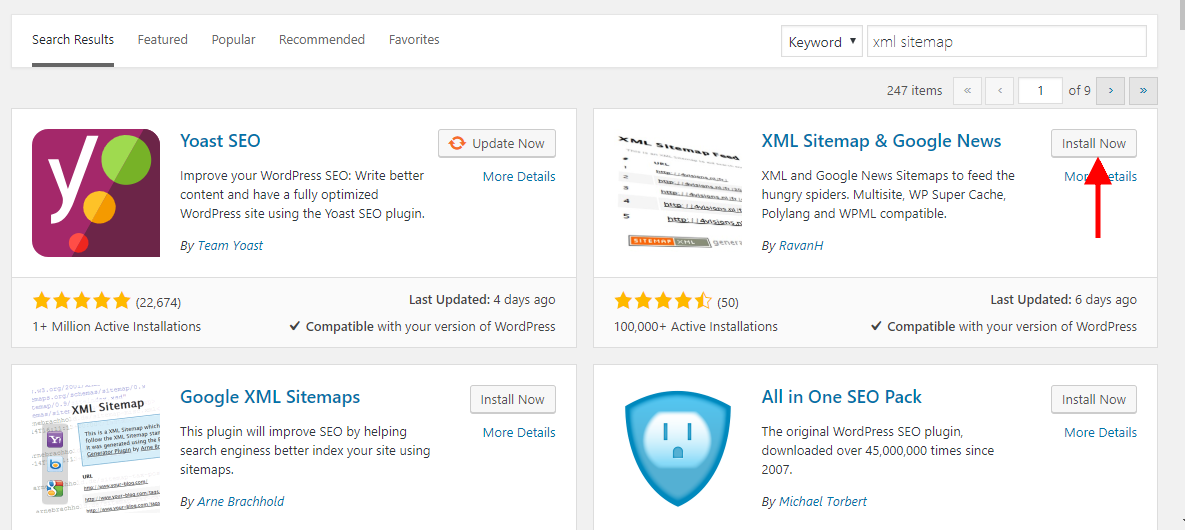The width and height of the screenshot is (1185, 530).
Task: Click the XML Sitemap & Google News star rating
Action: click(x=664, y=302)
